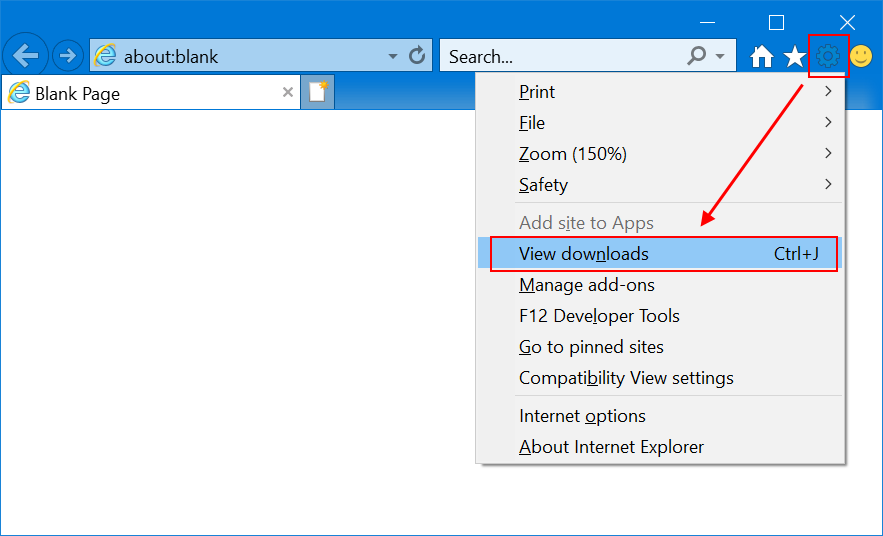Click the Tools gear icon

(828, 56)
